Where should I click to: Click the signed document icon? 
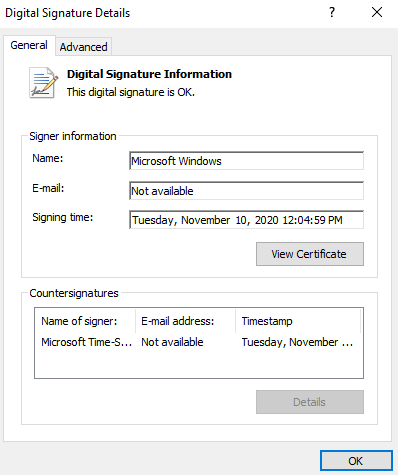pos(43,83)
